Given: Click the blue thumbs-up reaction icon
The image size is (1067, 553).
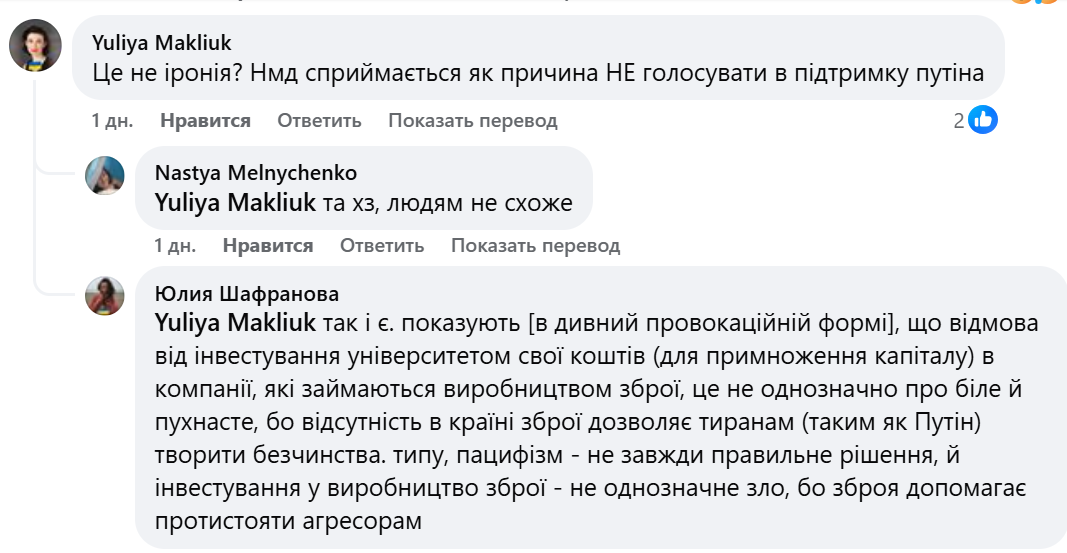Looking at the screenshot, I should click(983, 121).
